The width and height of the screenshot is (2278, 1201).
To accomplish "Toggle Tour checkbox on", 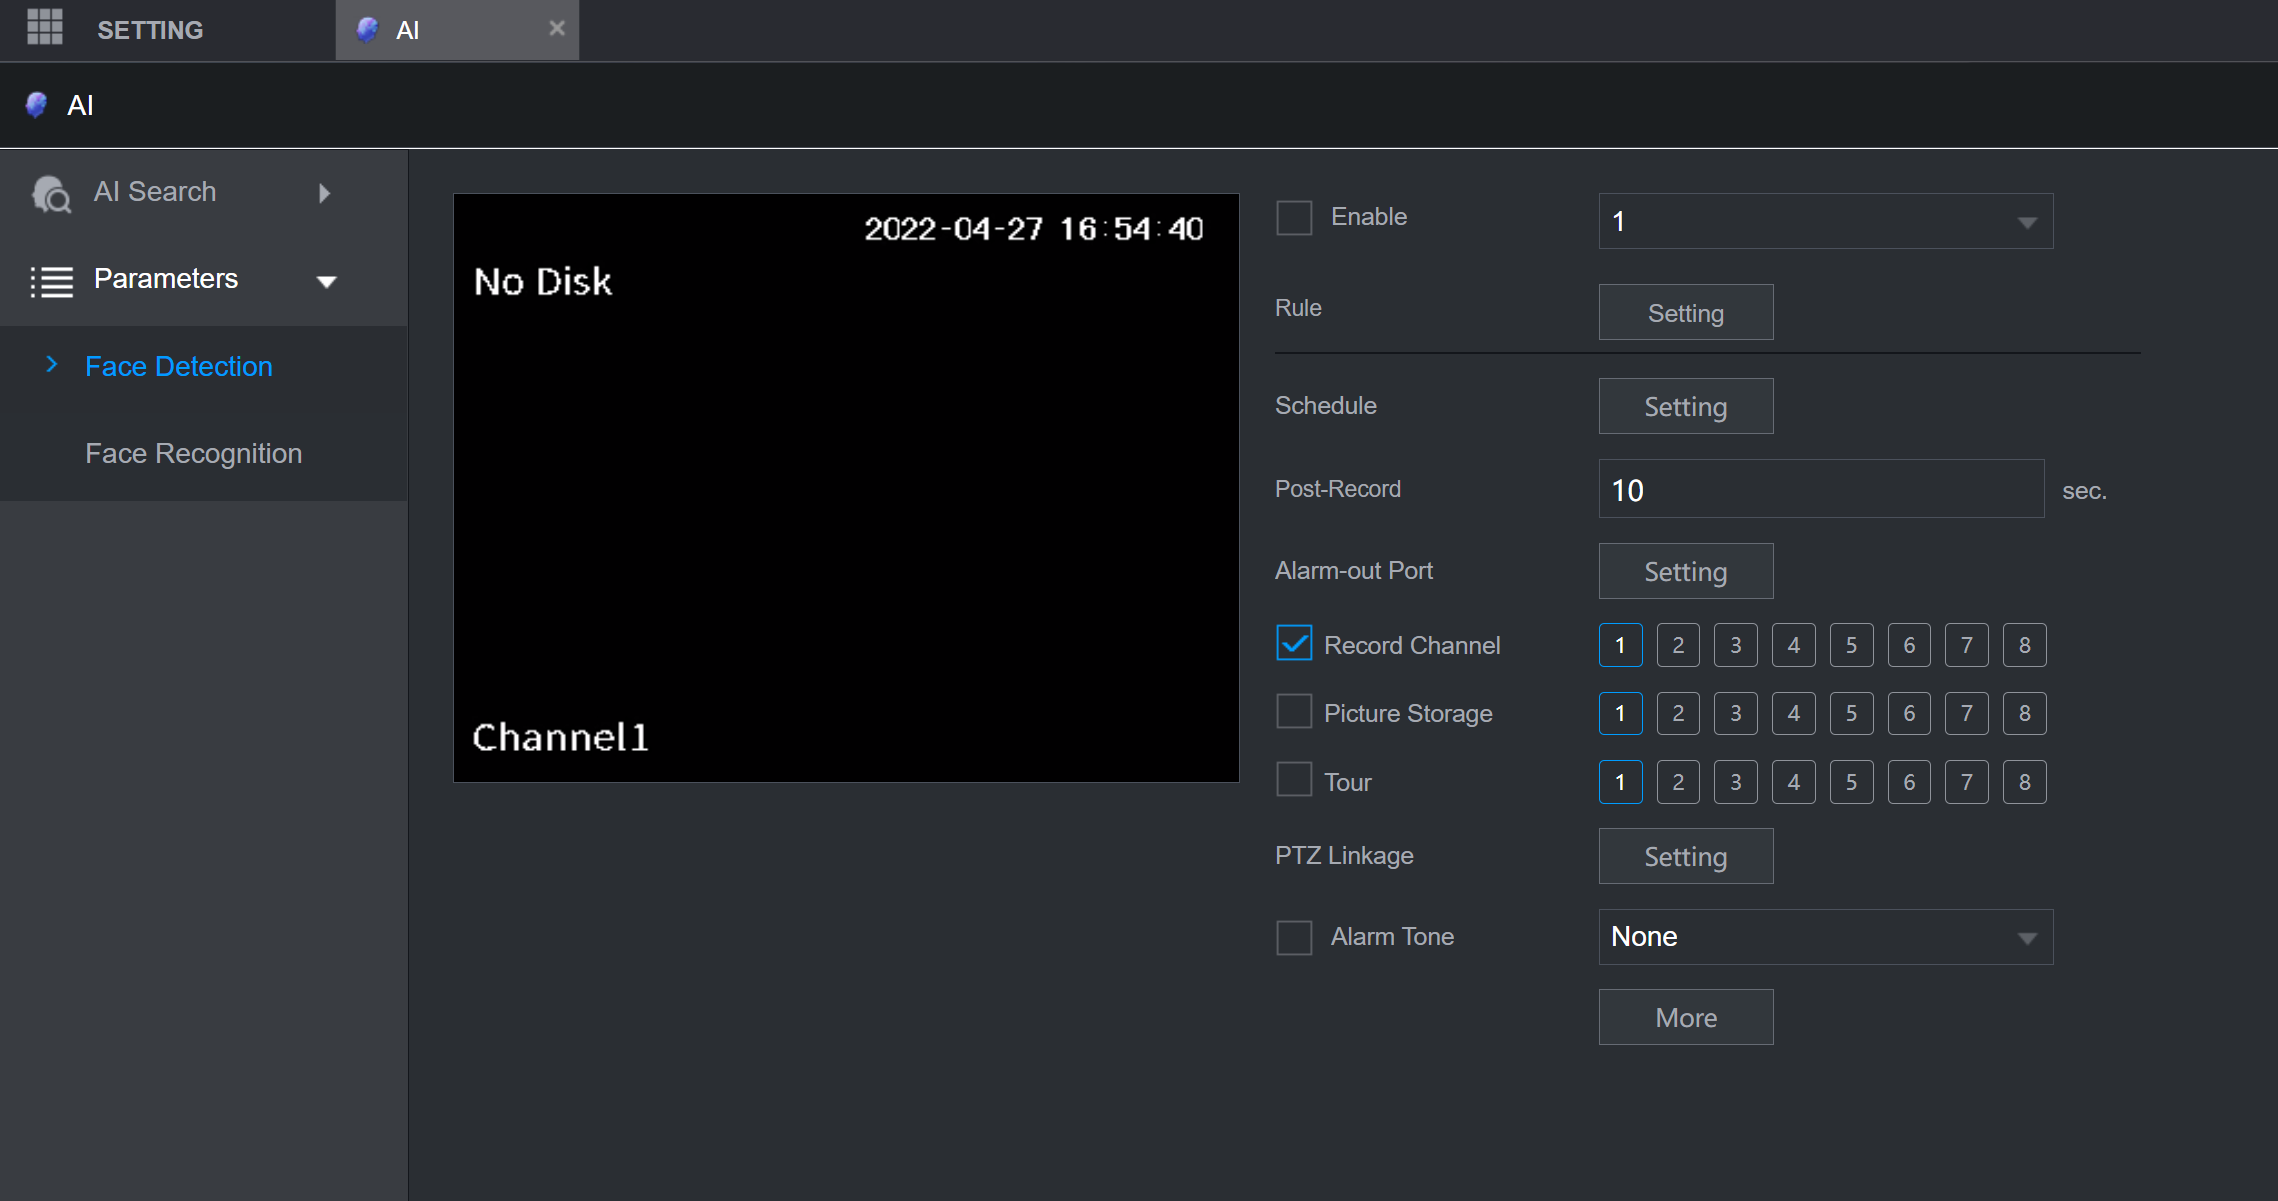I will [x=1294, y=781].
